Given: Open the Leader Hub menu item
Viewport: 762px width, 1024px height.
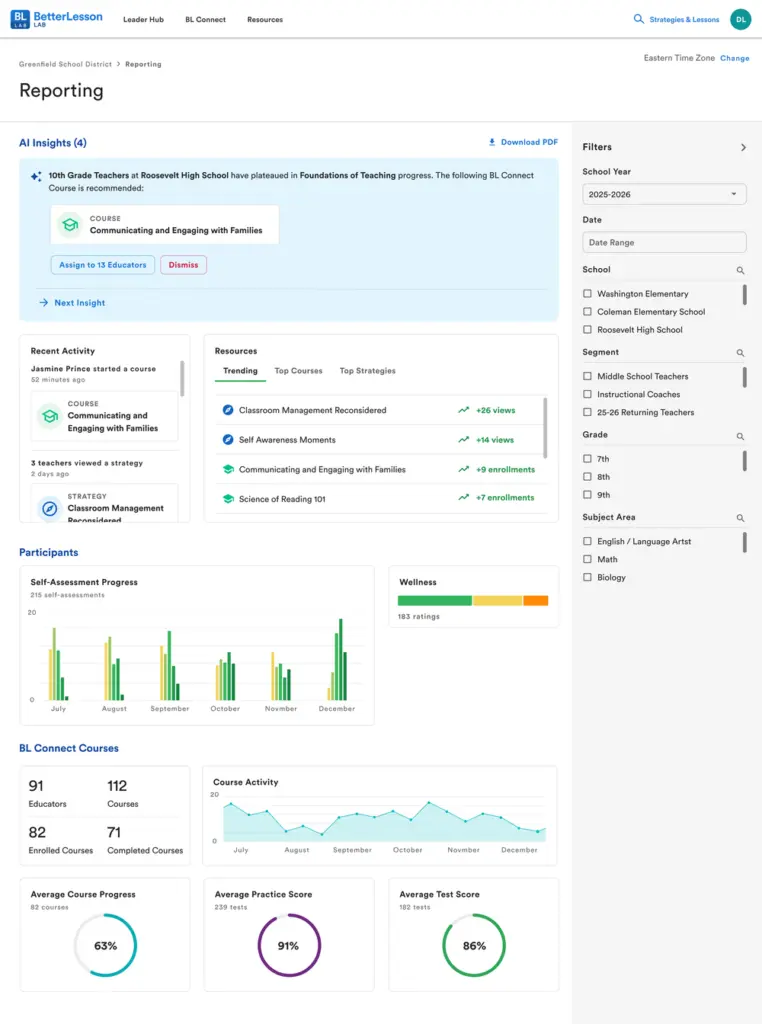Looking at the screenshot, I should click(144, 20).
